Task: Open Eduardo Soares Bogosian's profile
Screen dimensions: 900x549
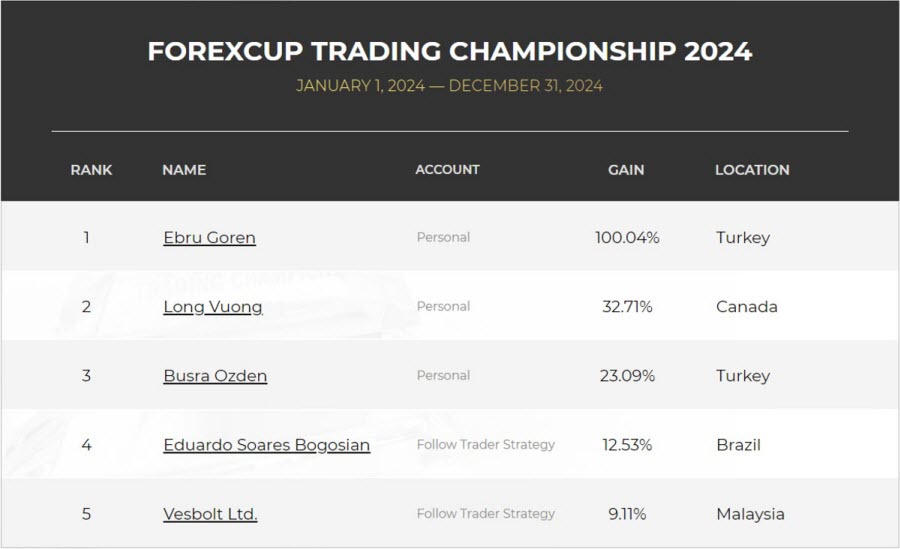Action: (x=266, y=445)
